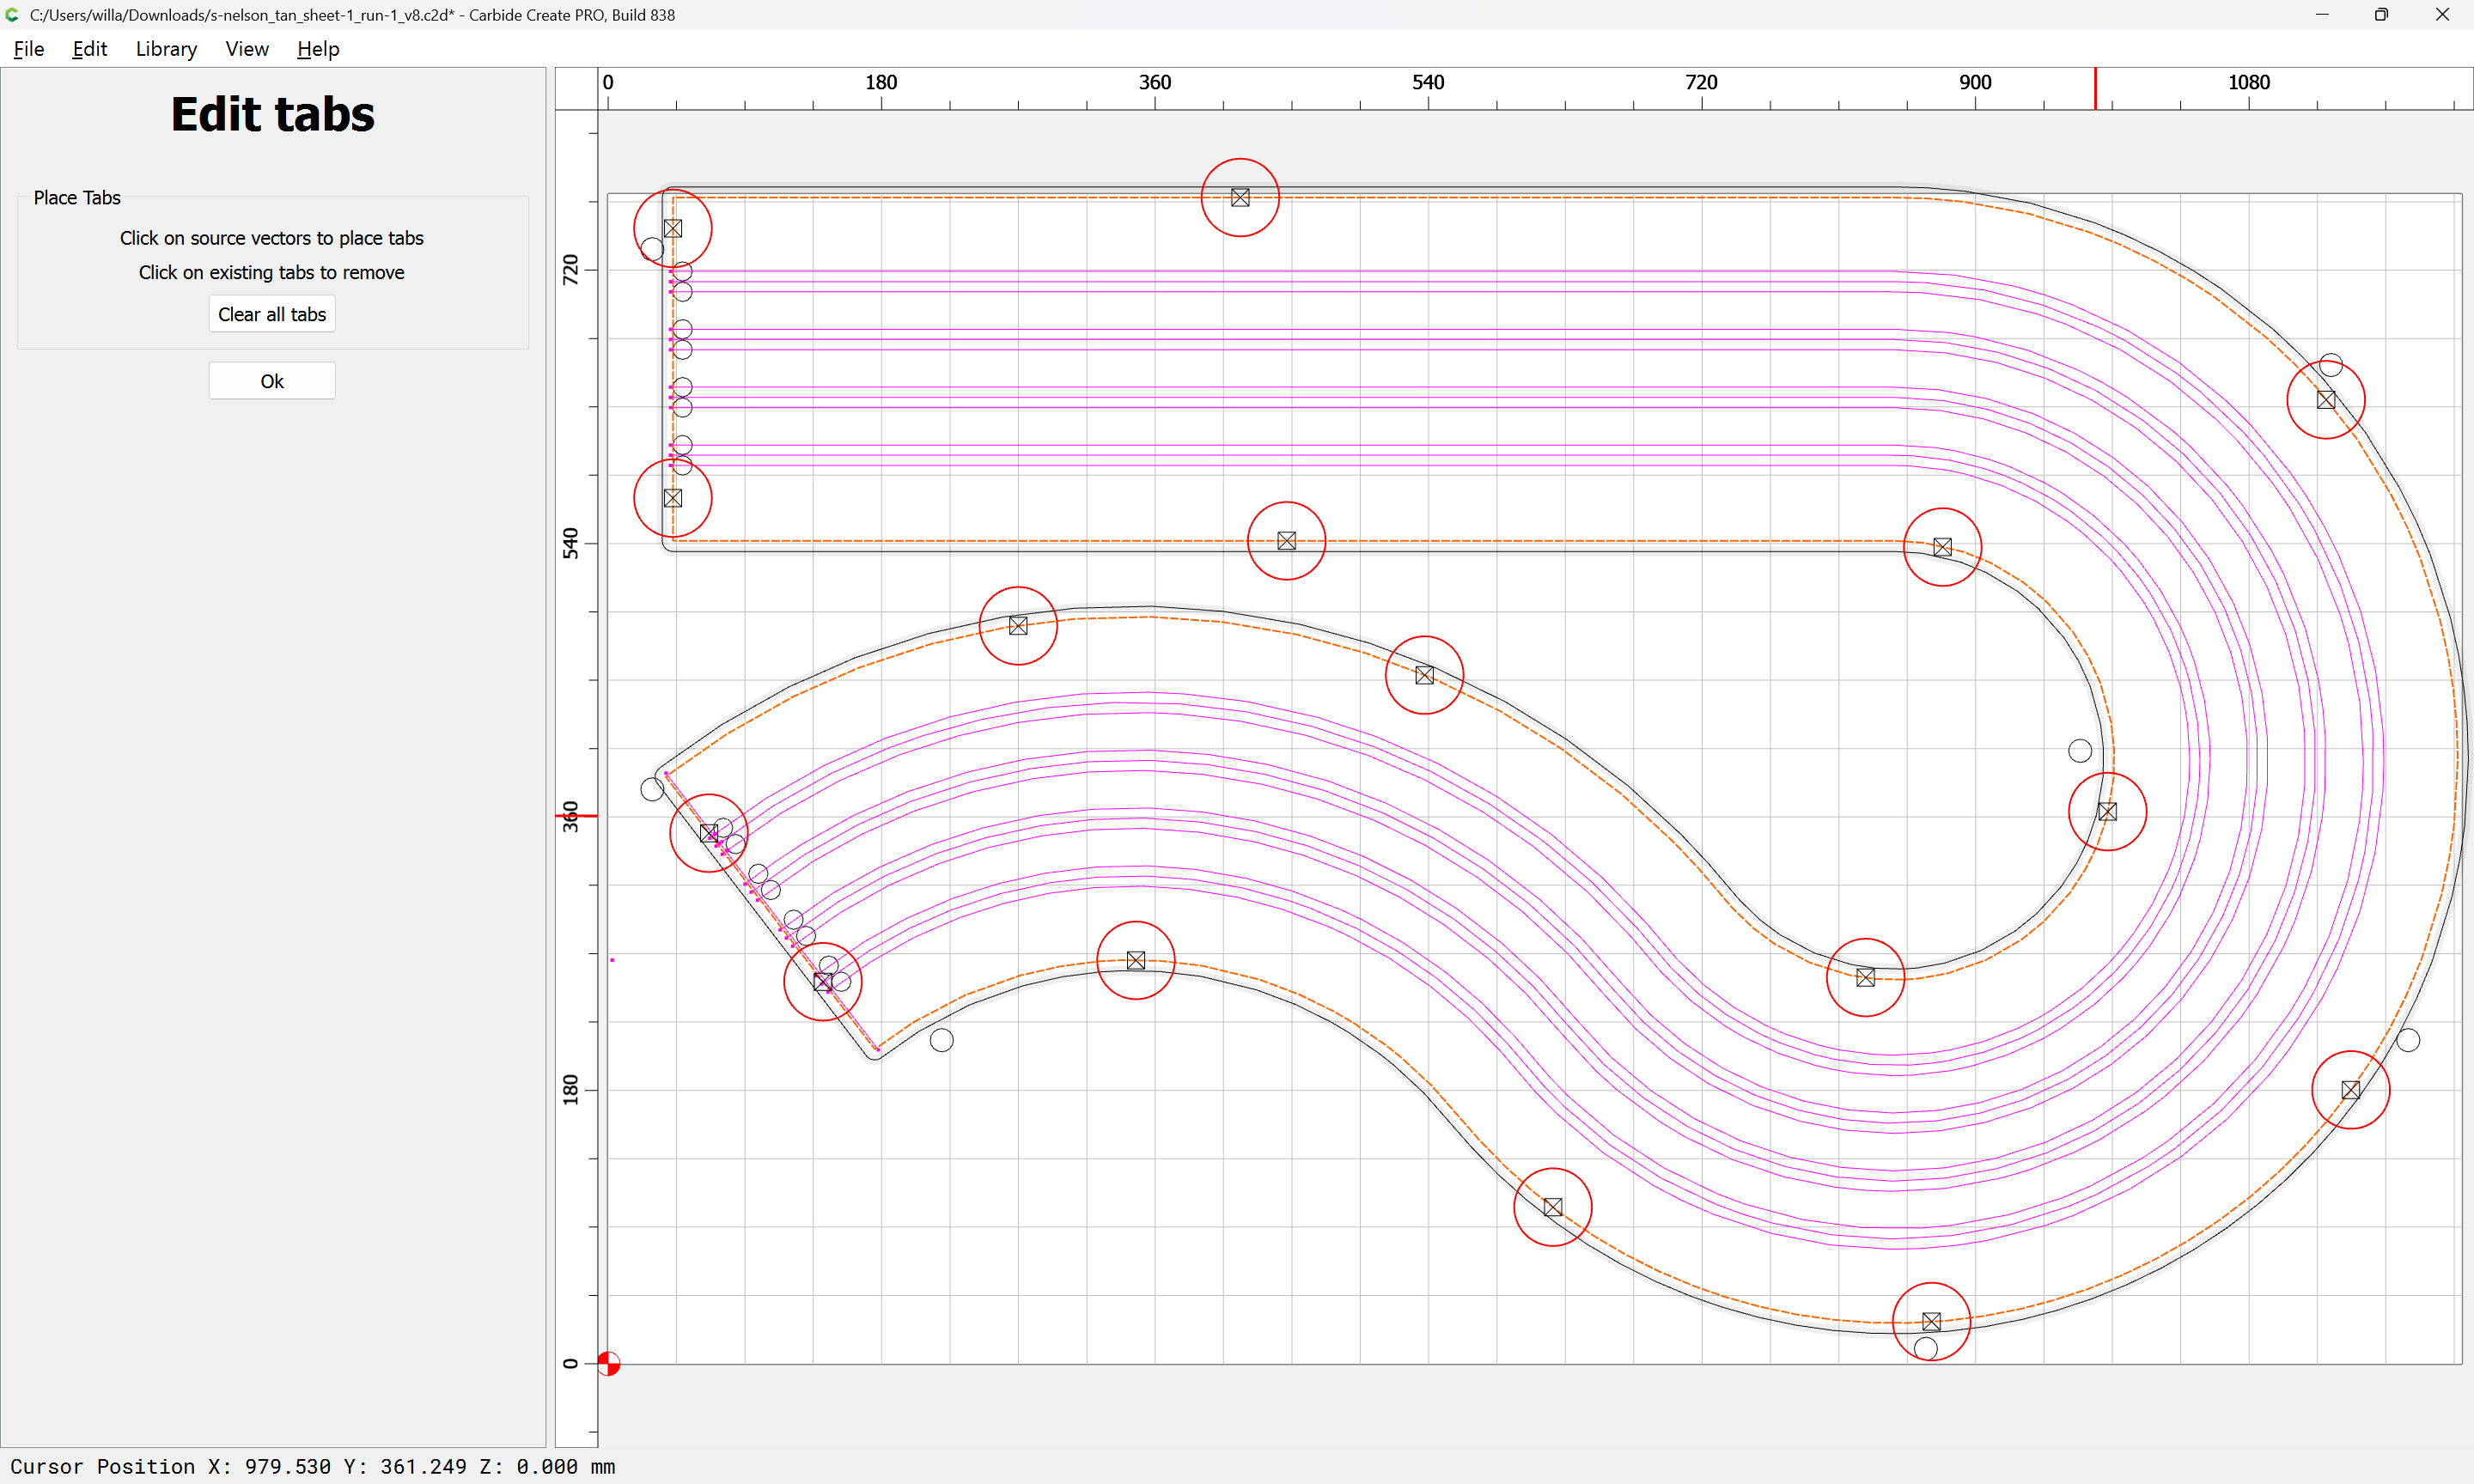Remove the tab on the inner loop's right side
The image size is (2474, 1484).
click(2108, 812)
